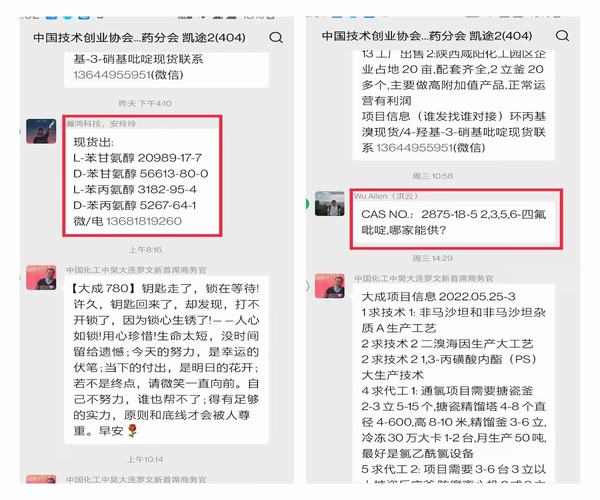Image resolution: width=600 pixels, height=500 pixels.
Task: Open the 大成项目信息 2022.05.25-3 message
Action: (x=453, y=383)
